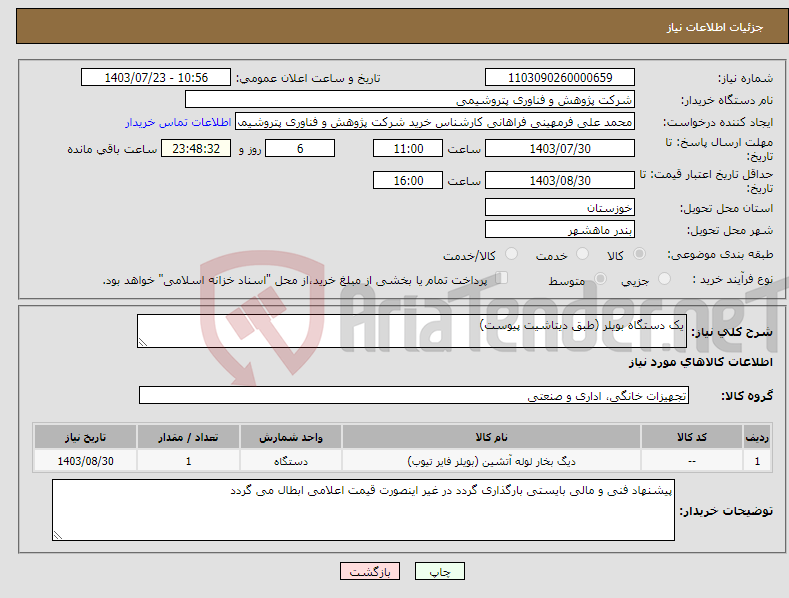Viewport: 789px width, 598px height.
Task: Click the item name cell دیگ بخار لوله آتشین
Action: (491, 461)
